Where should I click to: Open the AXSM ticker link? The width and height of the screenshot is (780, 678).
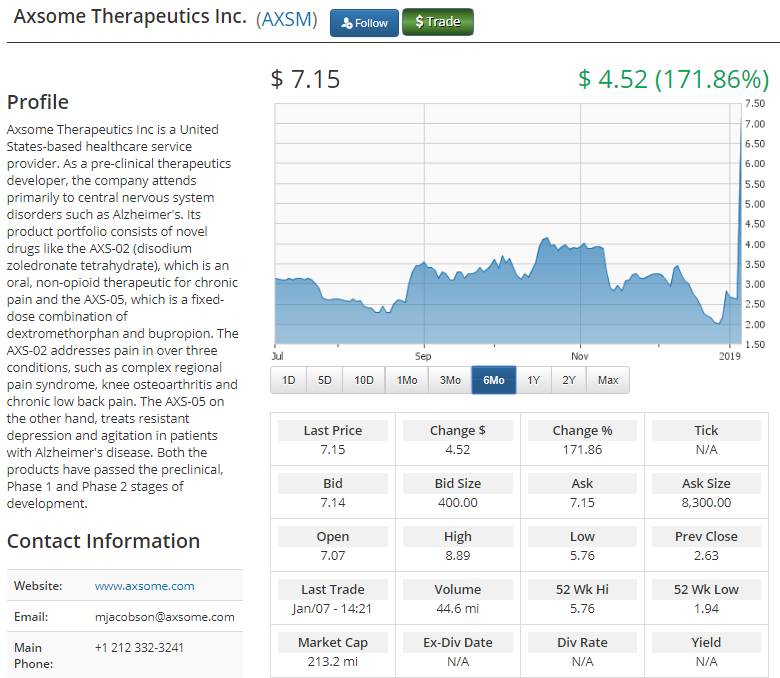[287, 19]
